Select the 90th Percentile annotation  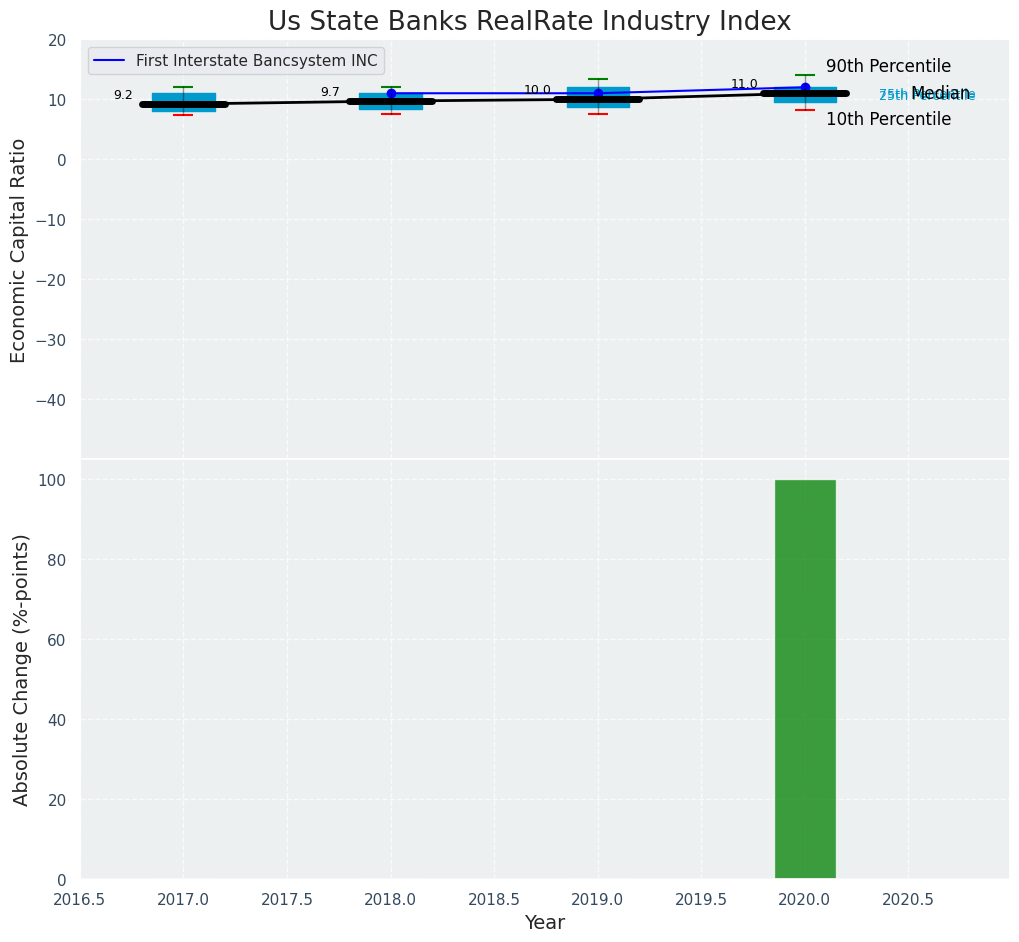point(888,66)
